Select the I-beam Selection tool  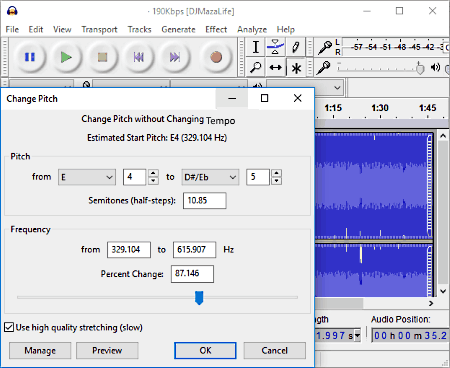(x=256, y=47)
